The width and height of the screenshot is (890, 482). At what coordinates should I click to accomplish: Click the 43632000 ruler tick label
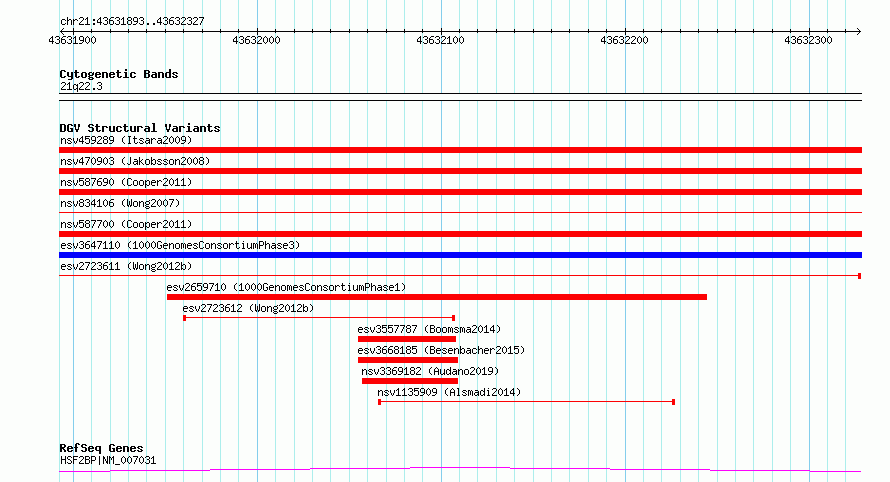pos(257,40)
